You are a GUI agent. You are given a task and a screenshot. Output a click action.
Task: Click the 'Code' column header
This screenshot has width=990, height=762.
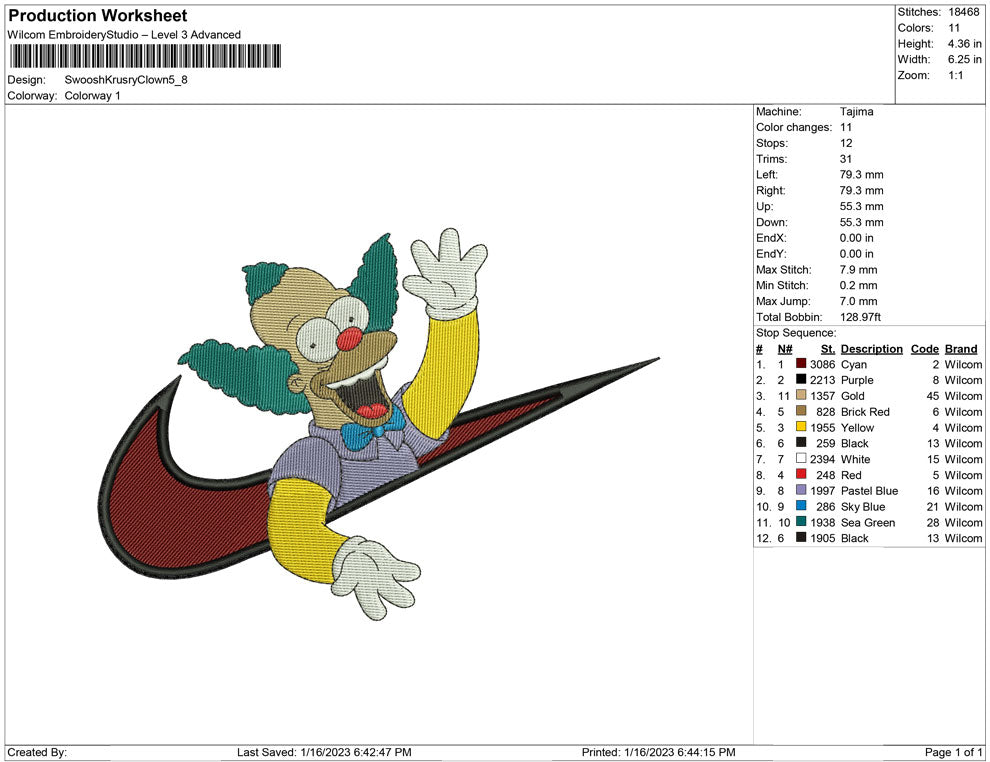tap(924, 349)
